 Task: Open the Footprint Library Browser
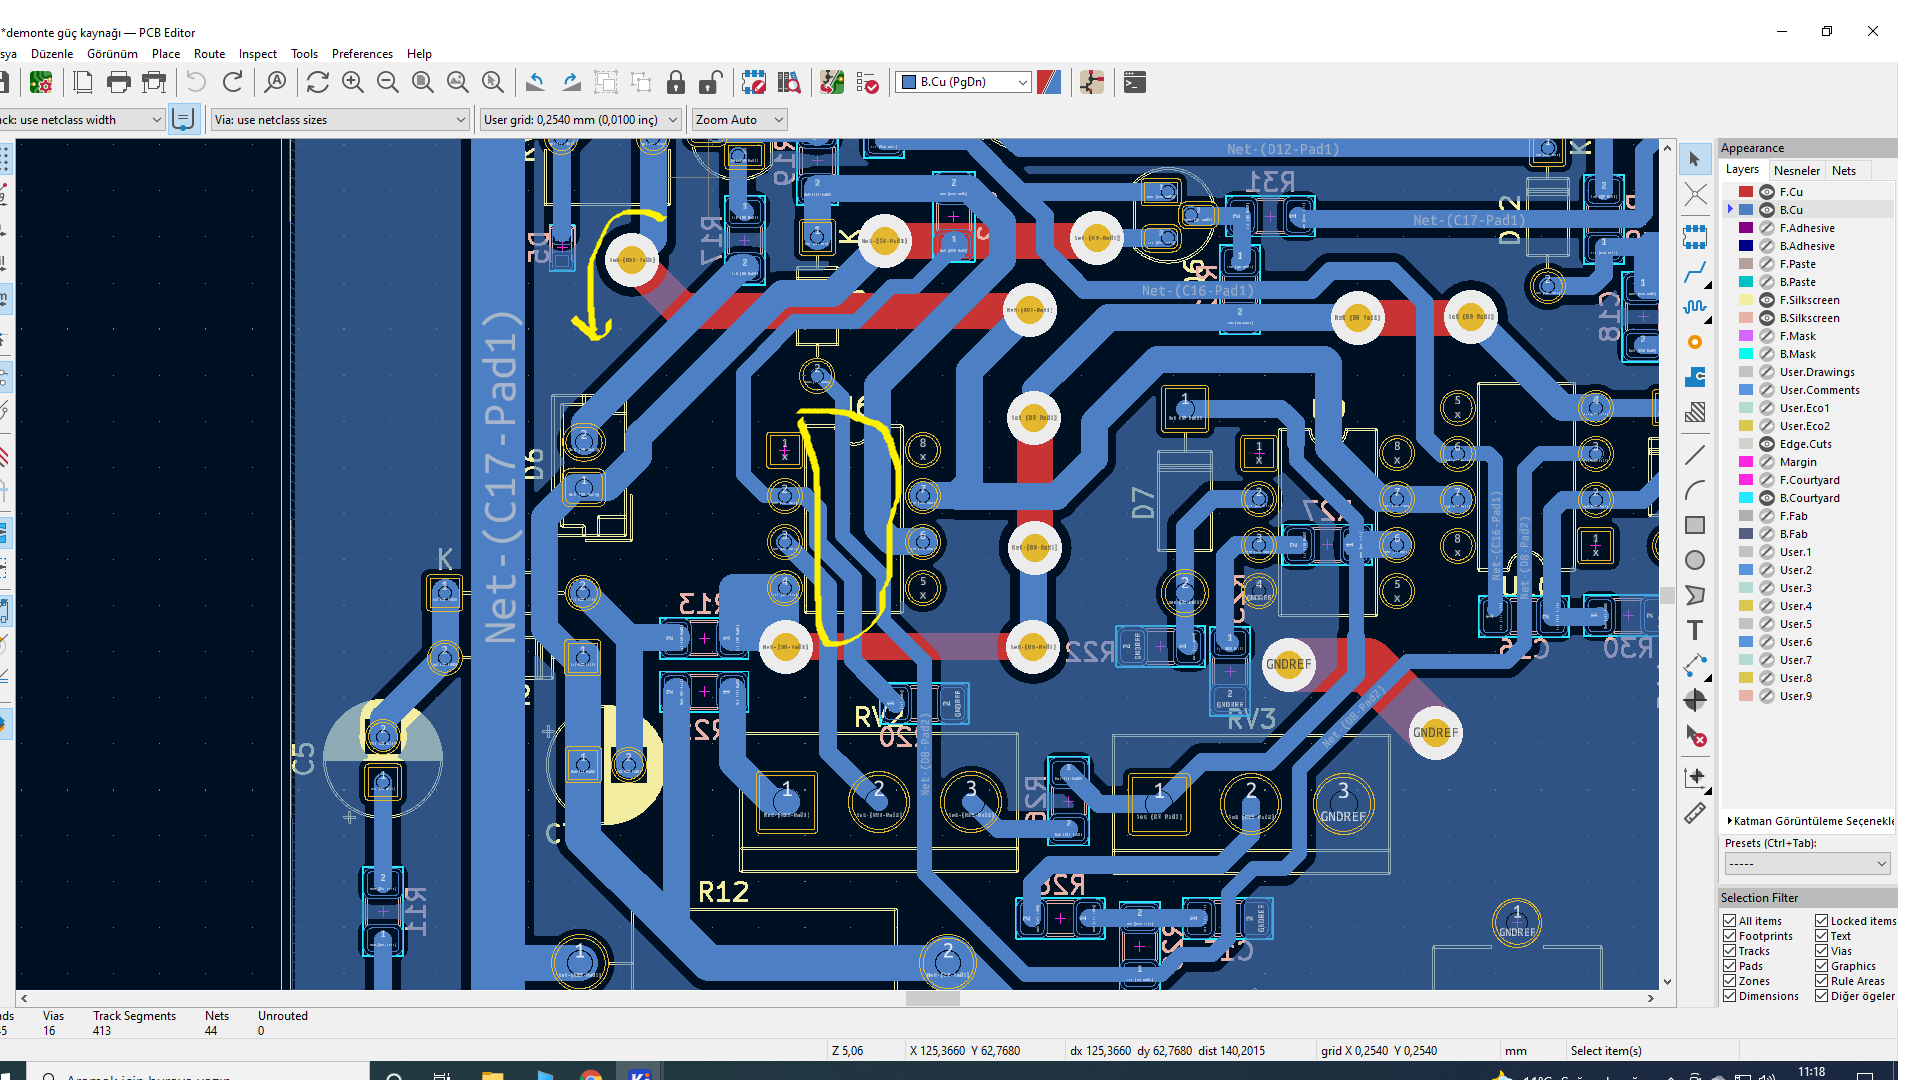point(789,83)
